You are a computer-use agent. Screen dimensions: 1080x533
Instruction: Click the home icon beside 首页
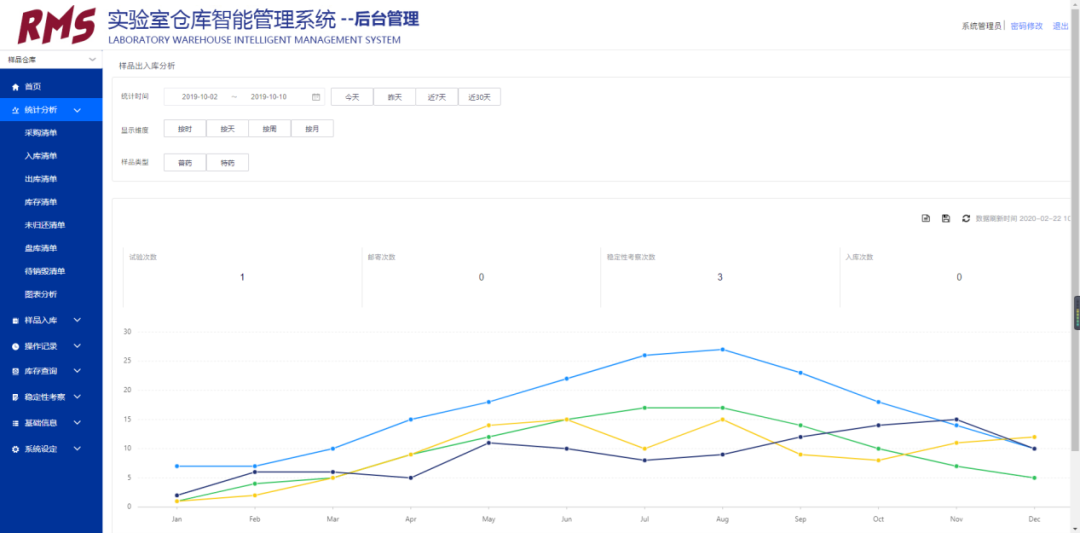point(15,87)
